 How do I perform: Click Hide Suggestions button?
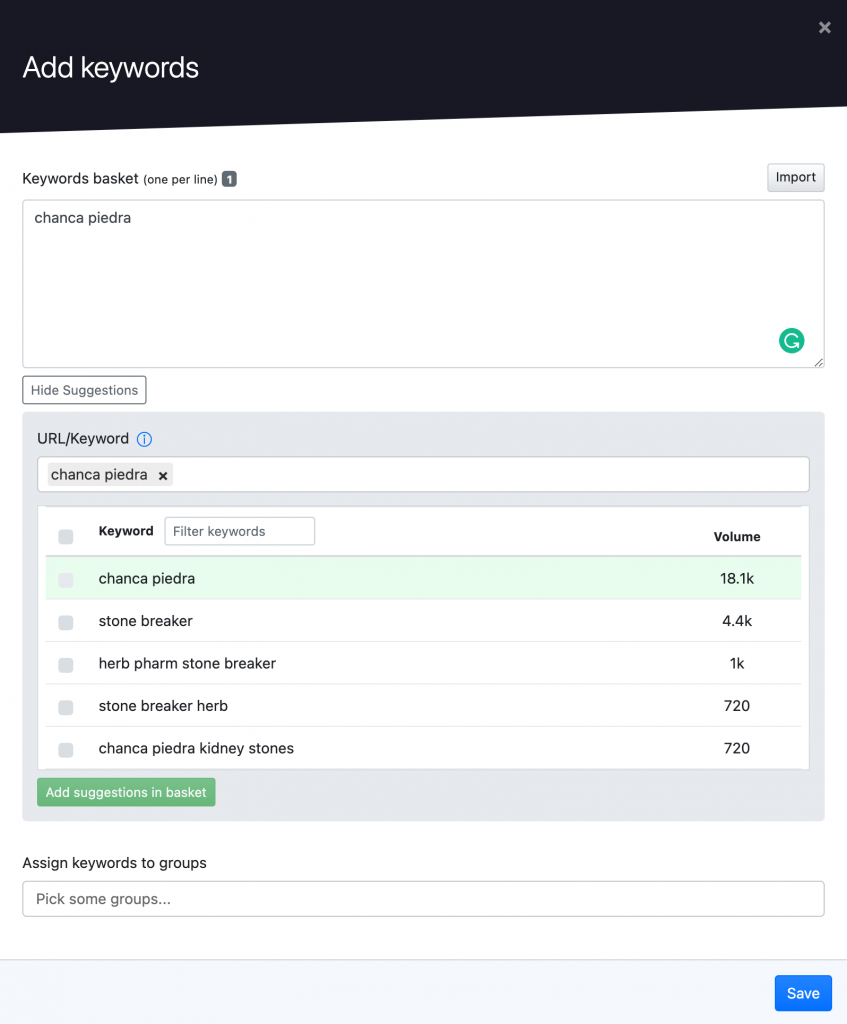[84, 390]
